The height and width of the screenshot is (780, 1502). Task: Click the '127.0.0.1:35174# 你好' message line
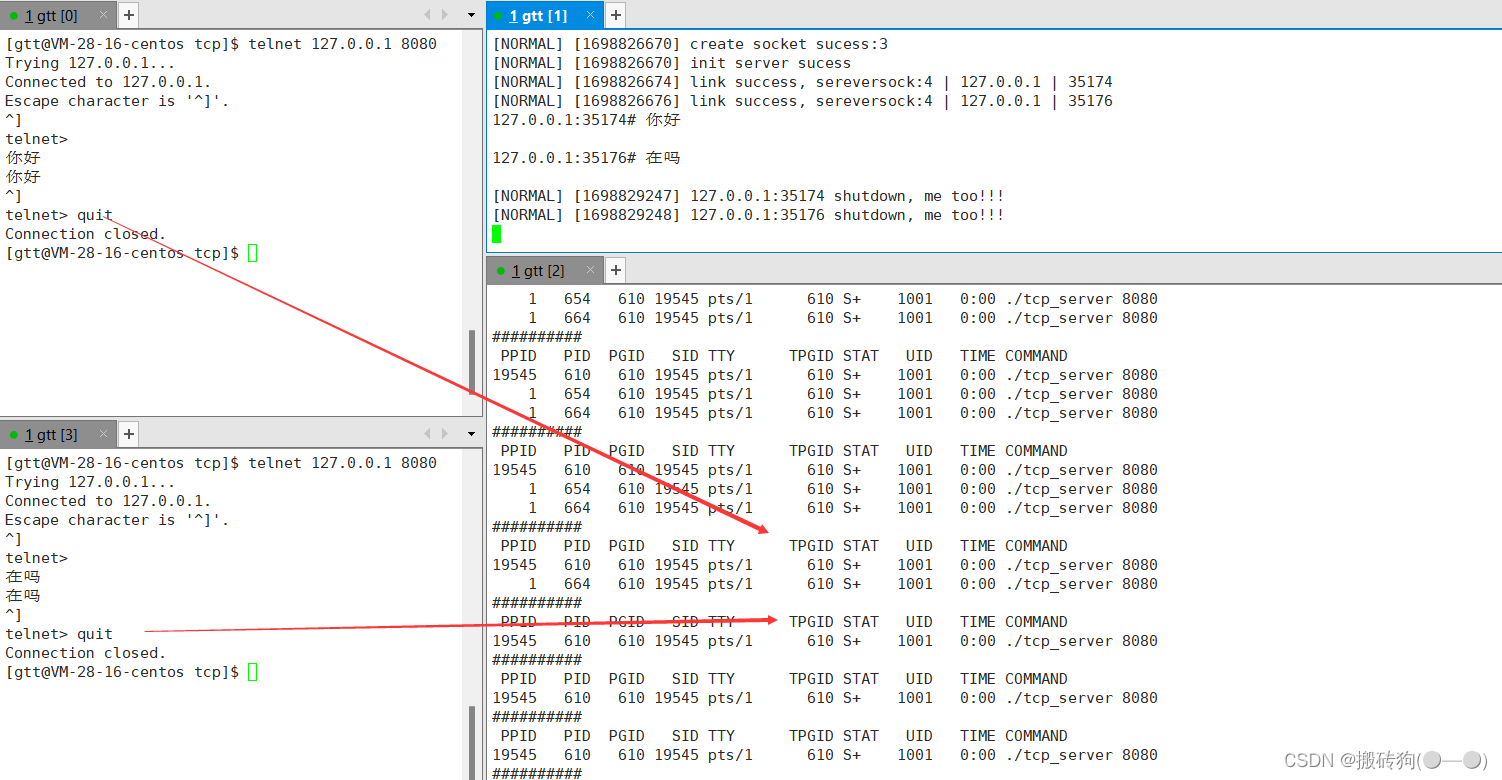coord(586,120)
